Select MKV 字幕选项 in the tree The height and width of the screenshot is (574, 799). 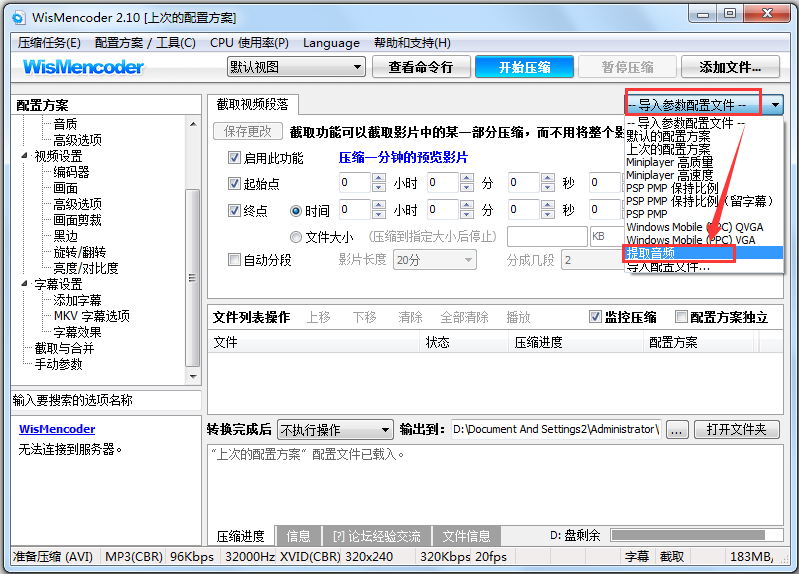92,316
